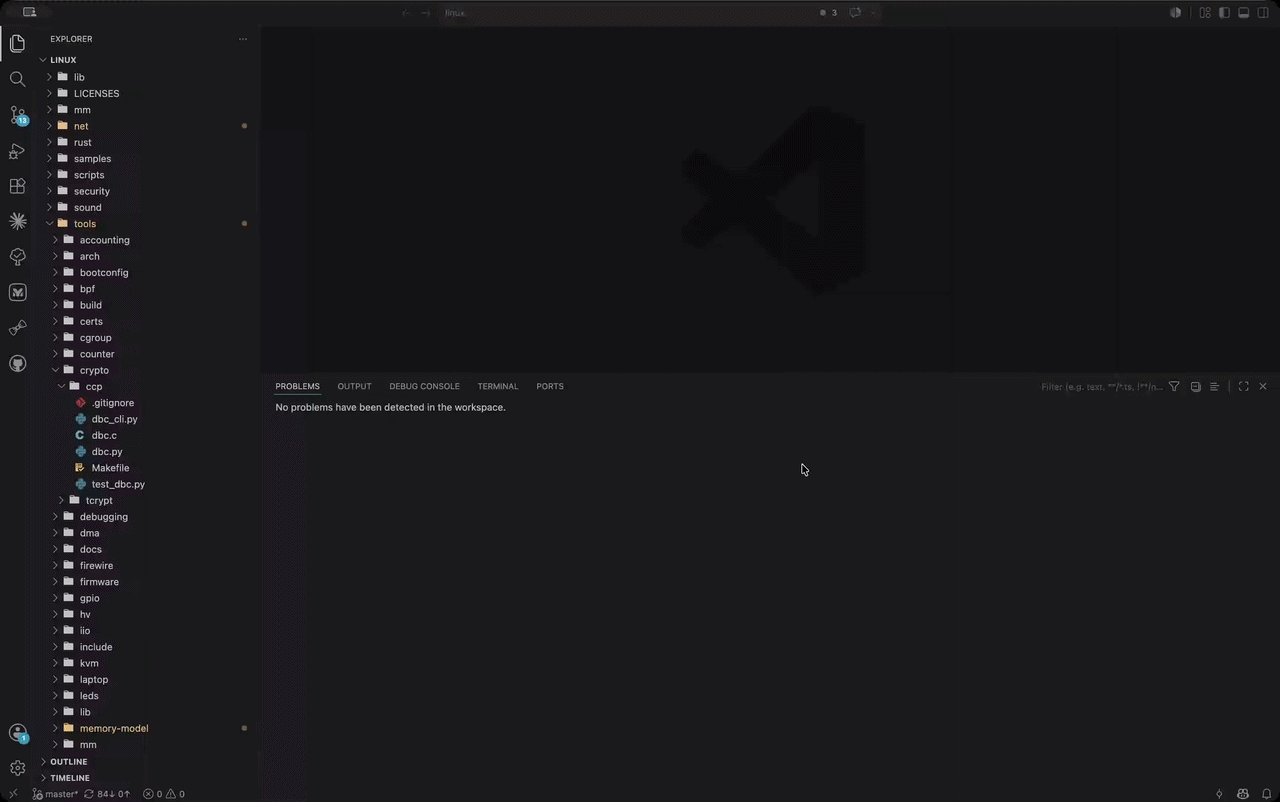Open the Explorer view in activity bar
The width and height of the screenshot is (1280, 802).
[17, 43]
